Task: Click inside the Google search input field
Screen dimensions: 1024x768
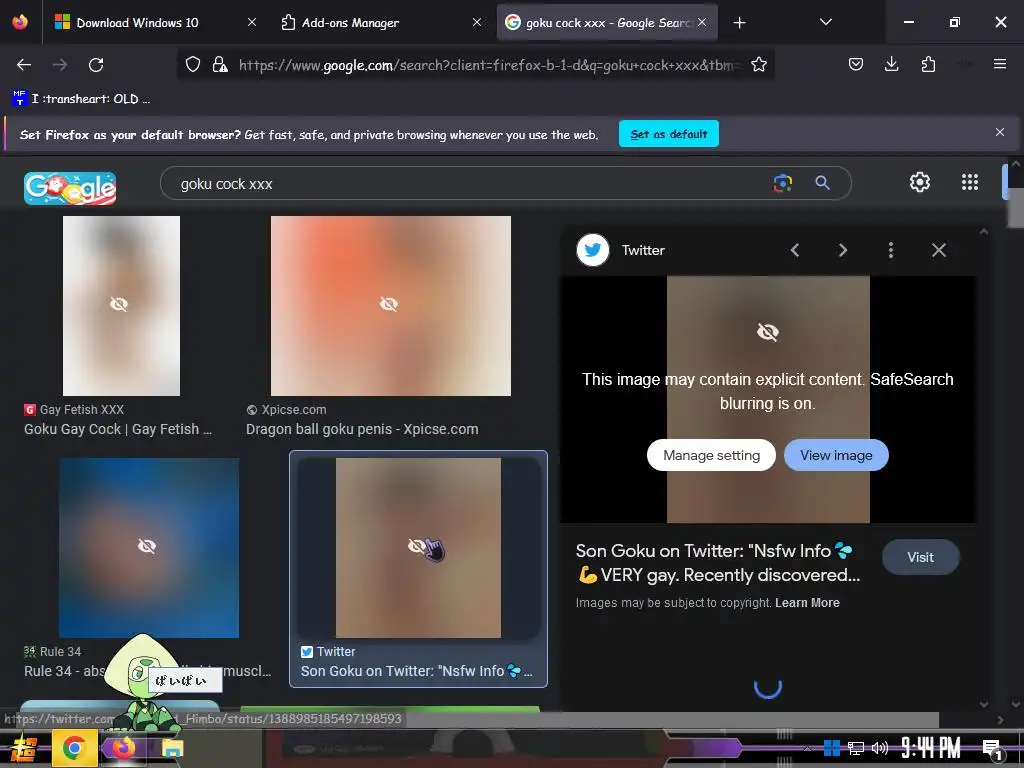Action: (470, 184)
